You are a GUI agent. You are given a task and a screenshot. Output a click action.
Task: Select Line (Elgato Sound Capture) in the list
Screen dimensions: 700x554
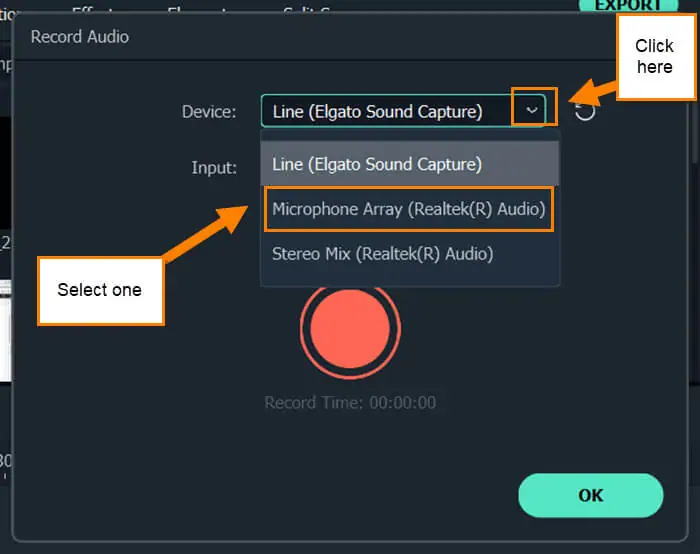(x=410, y=164)
